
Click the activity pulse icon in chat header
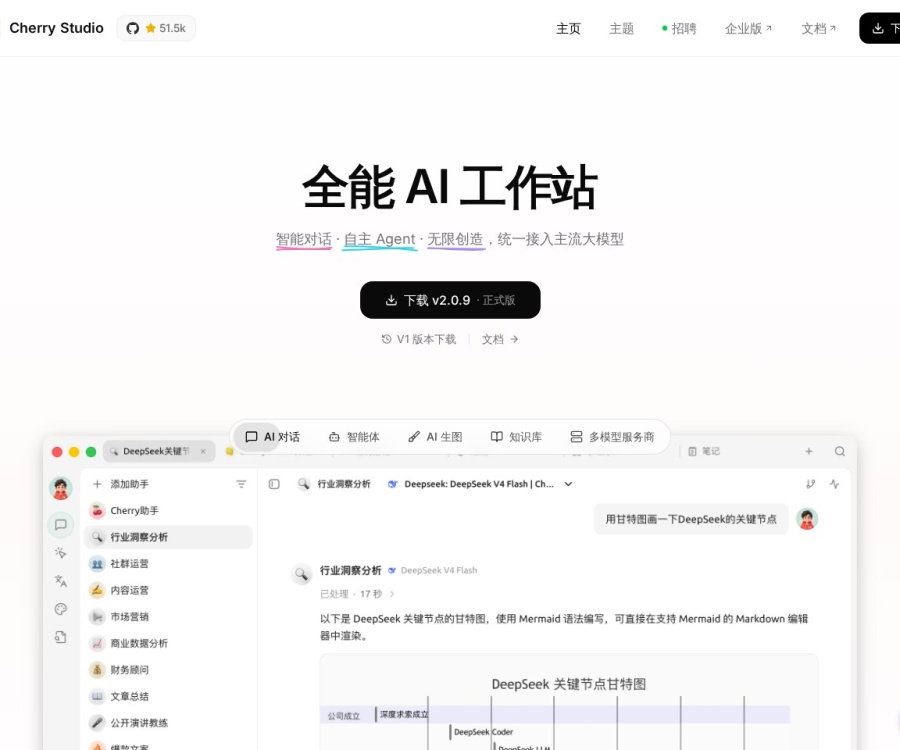[835, 484]
